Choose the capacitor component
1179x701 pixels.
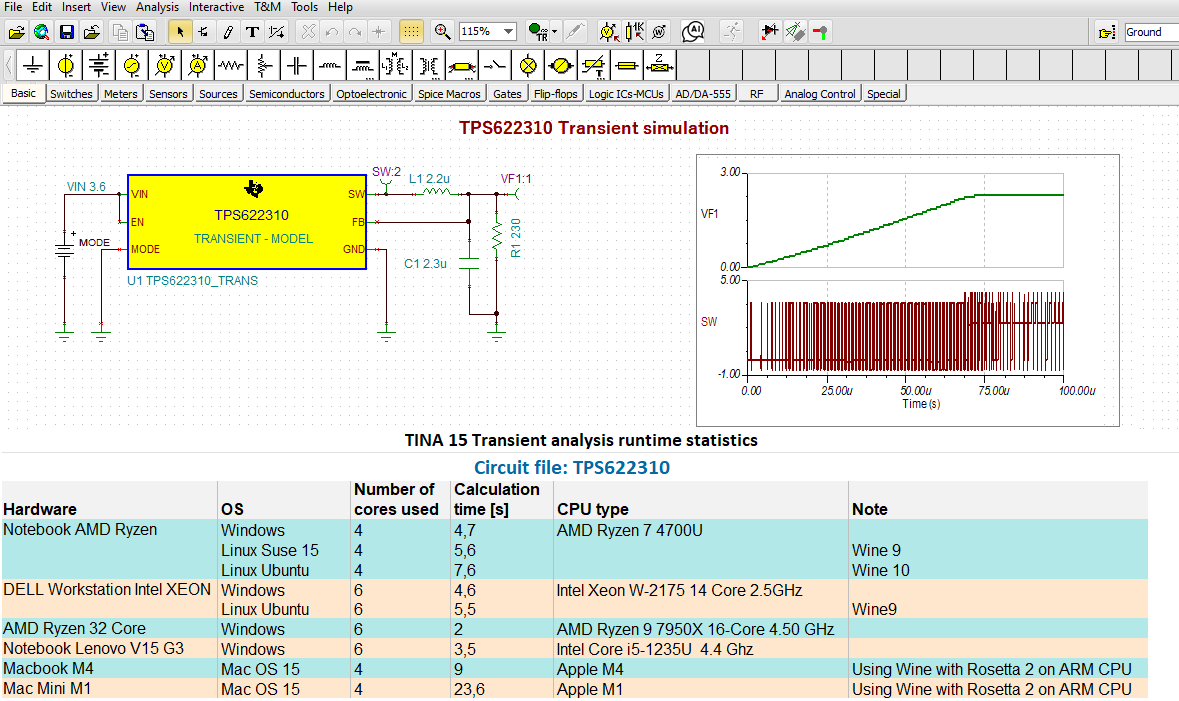click(x=297, y=66)
